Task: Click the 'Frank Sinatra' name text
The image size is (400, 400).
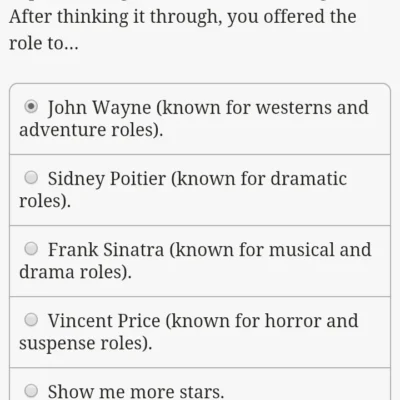Action: pyautogui.click(x=106, y=250)
